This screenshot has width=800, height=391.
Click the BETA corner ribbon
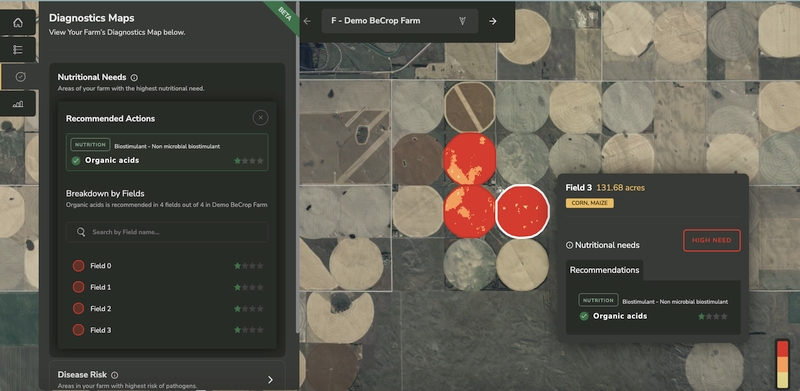pyautogui.click(x=283, y=15)
